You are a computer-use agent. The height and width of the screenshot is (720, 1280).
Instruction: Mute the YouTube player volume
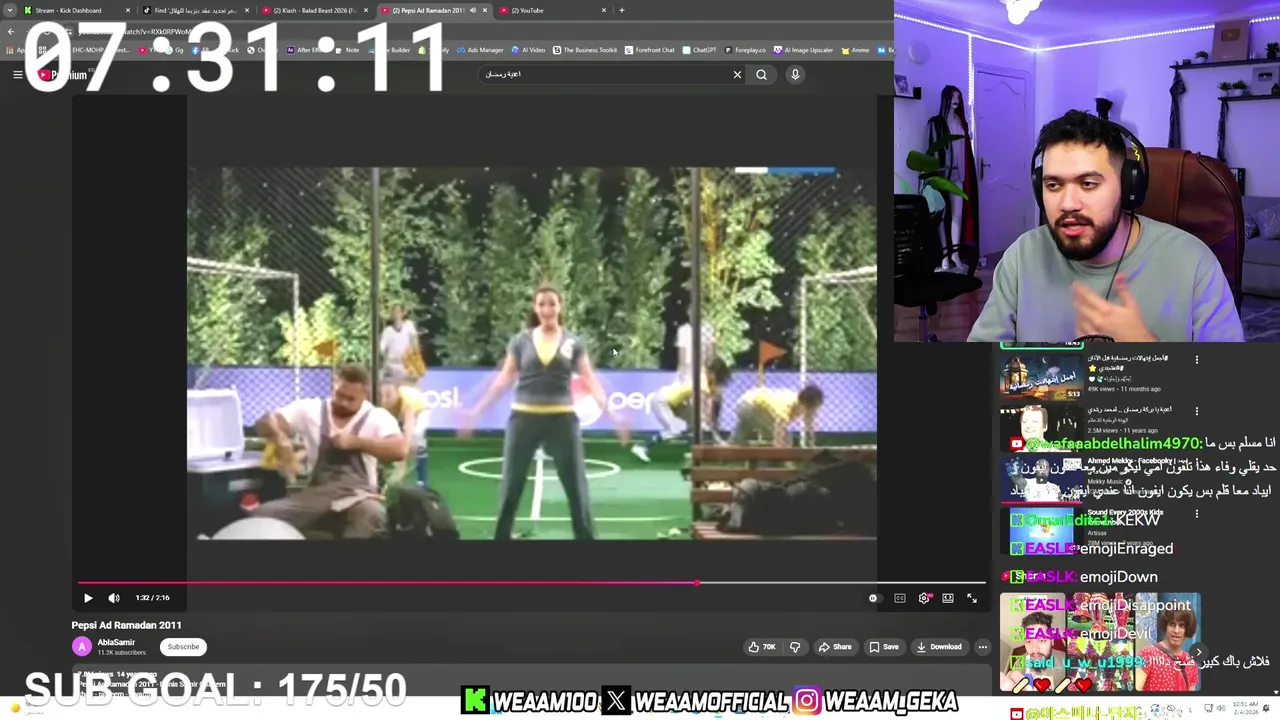click(114, 598)
